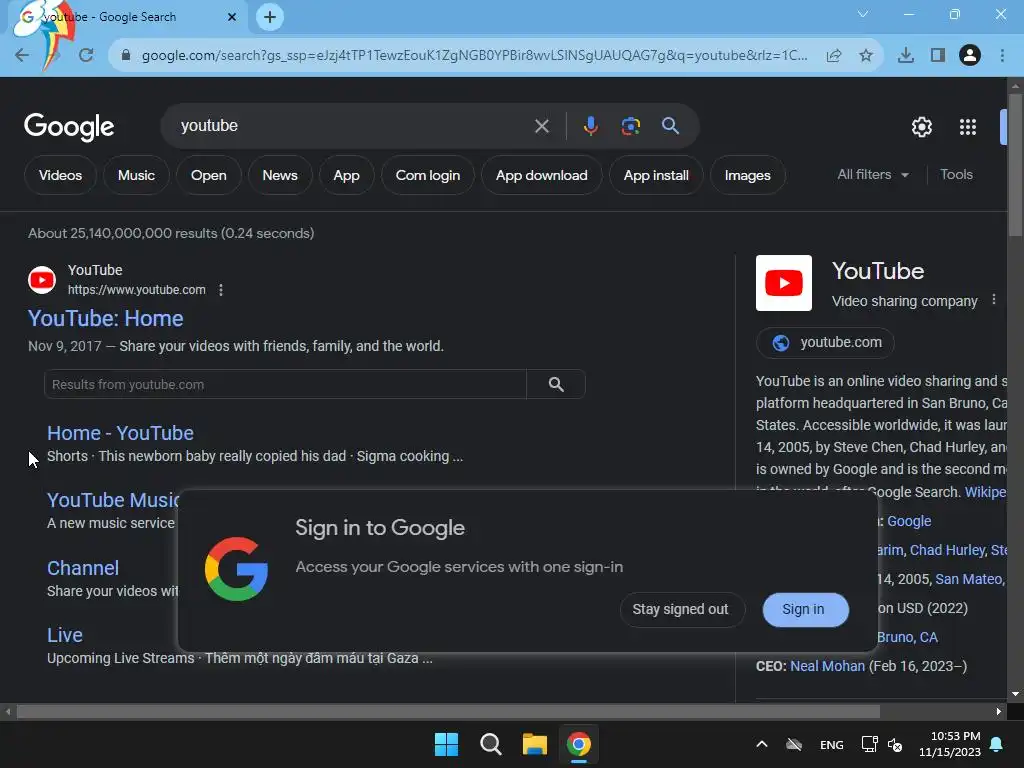Expand the All filters dropdown
Screen dimensions: 1024x768
[873, 174]
